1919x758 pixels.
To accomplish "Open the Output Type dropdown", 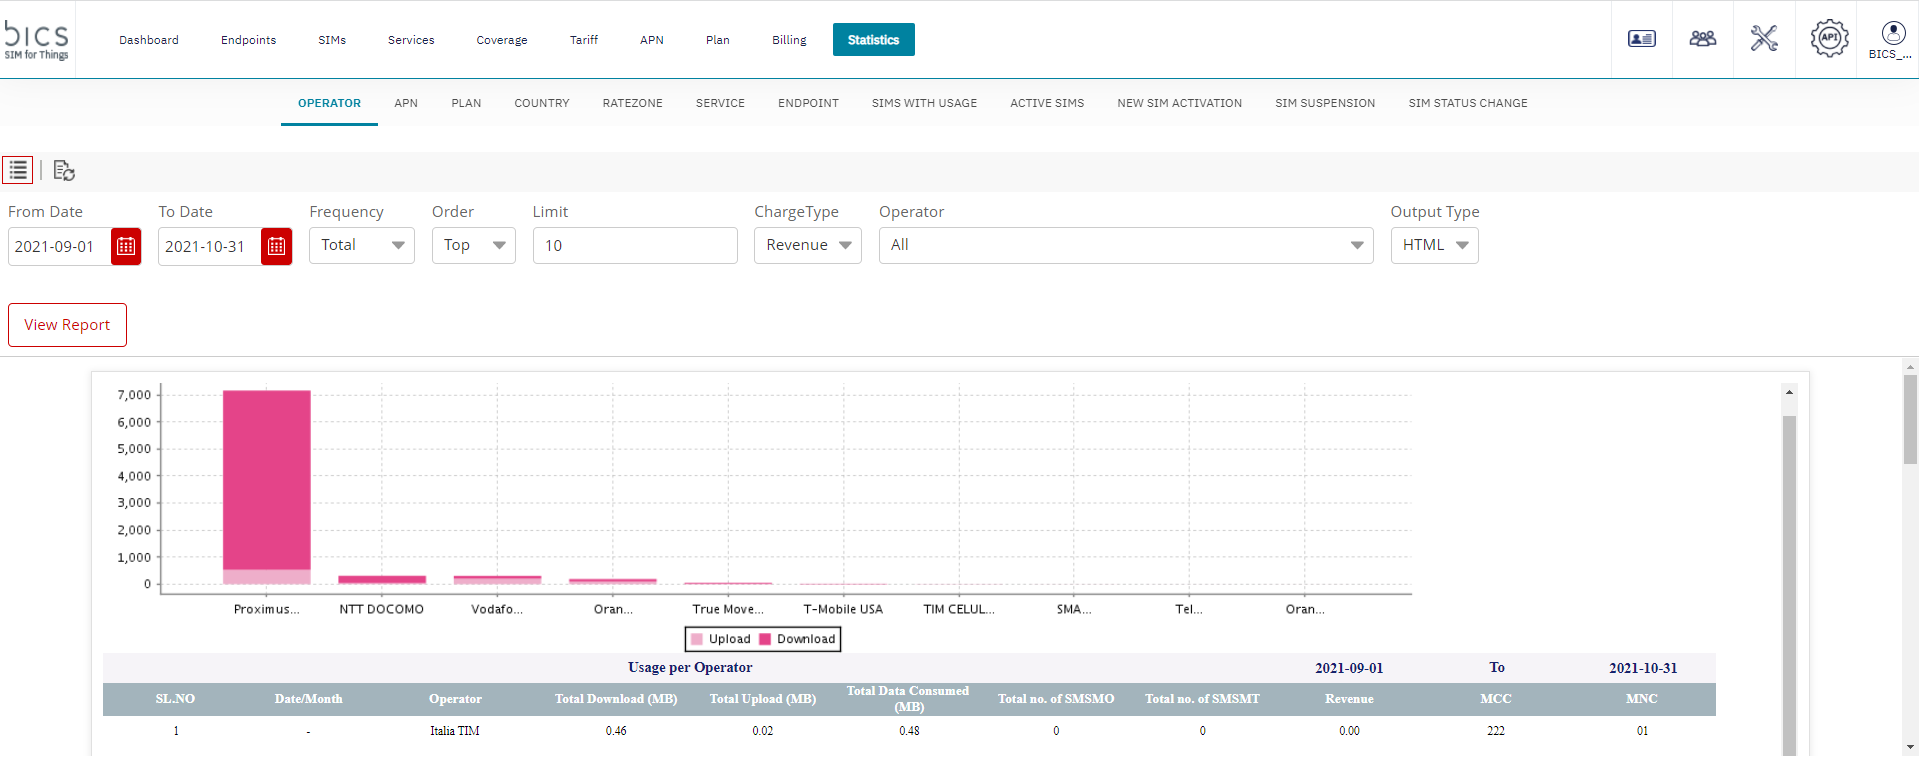I will point(1434,245).
